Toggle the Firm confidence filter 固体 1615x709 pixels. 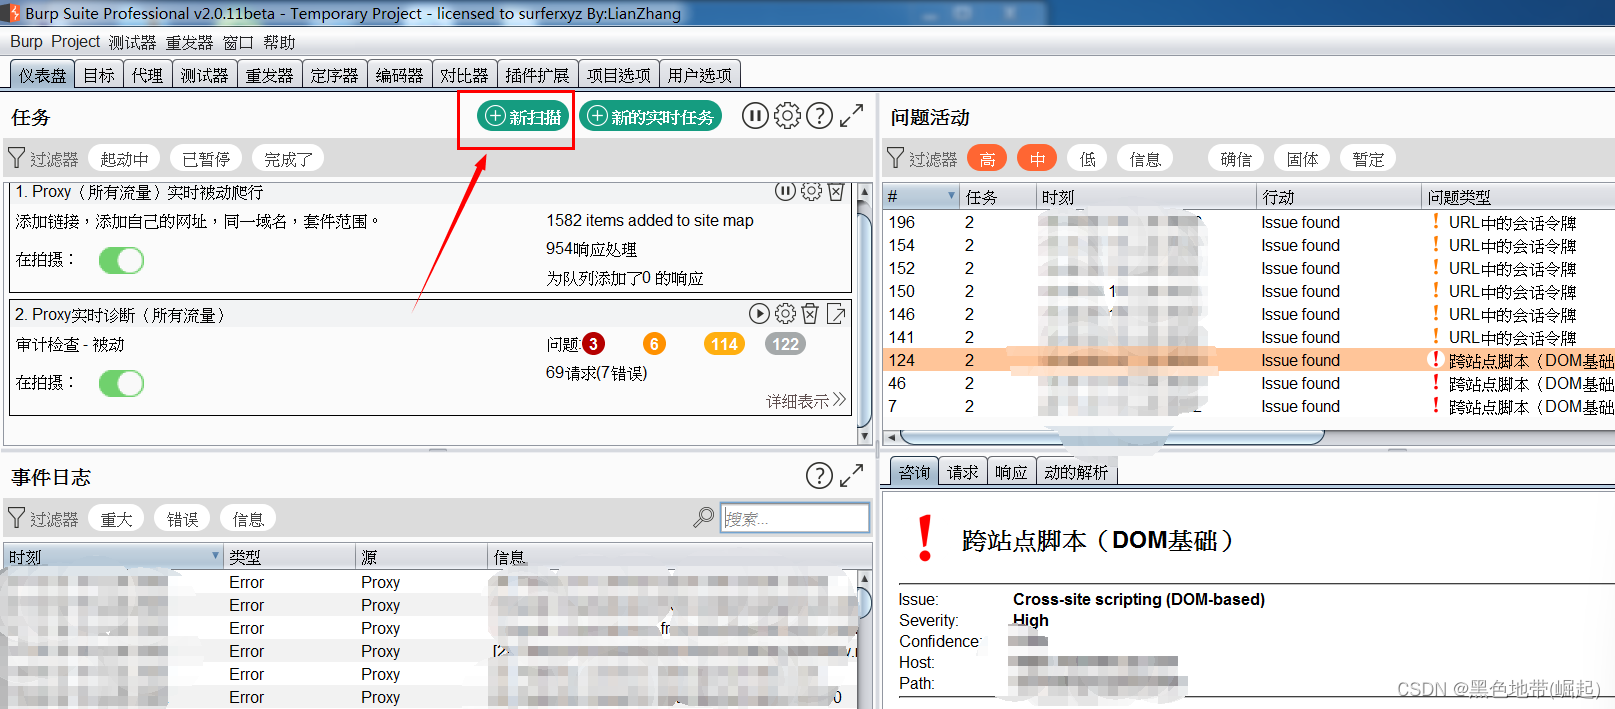[1302, 159]
